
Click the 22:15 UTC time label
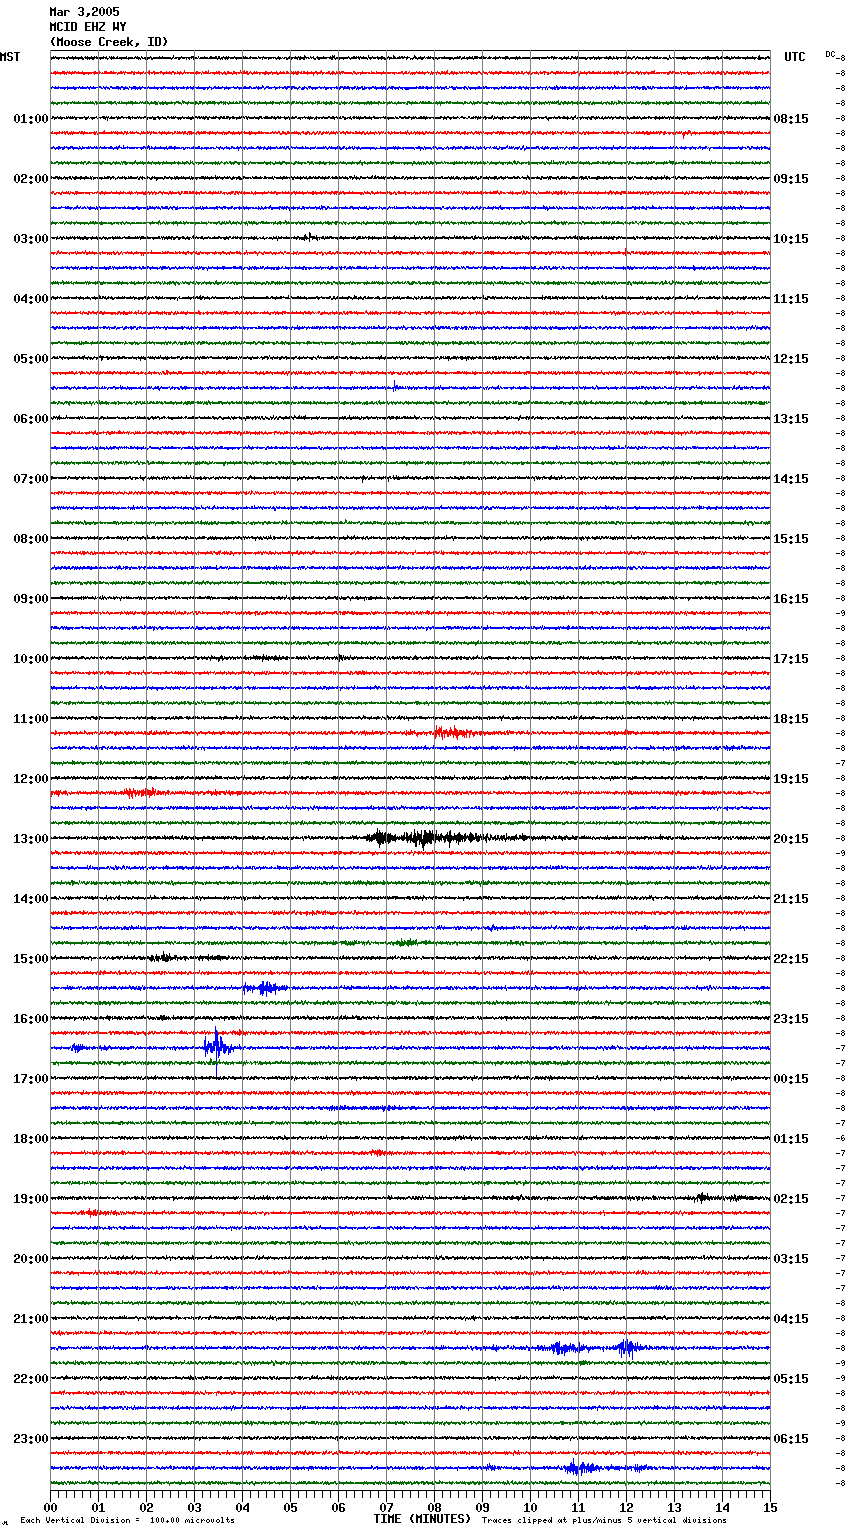pos(791,959)
